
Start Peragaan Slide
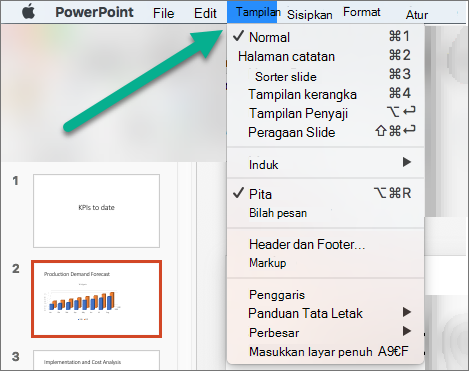(x=325, y=132)
